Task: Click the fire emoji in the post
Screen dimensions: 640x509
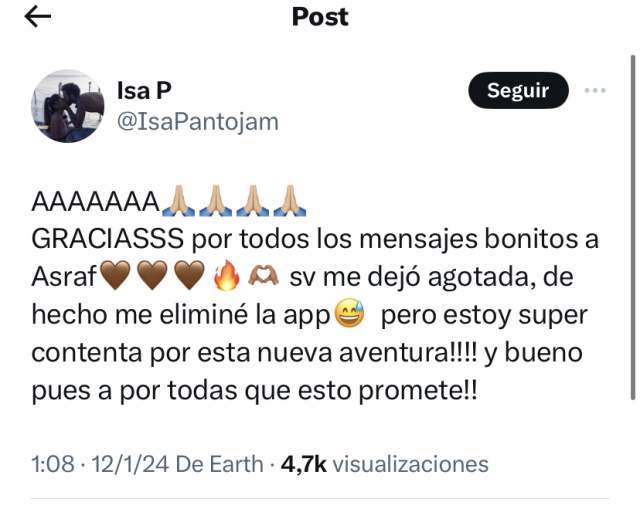Action: (226, 276)
